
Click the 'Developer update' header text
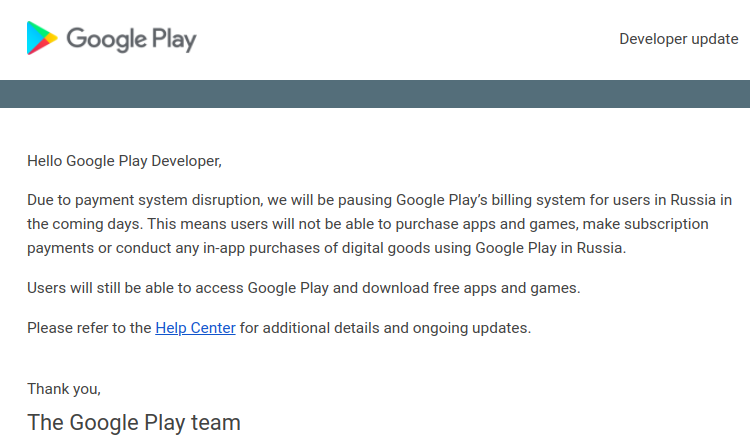pos(679,39)
